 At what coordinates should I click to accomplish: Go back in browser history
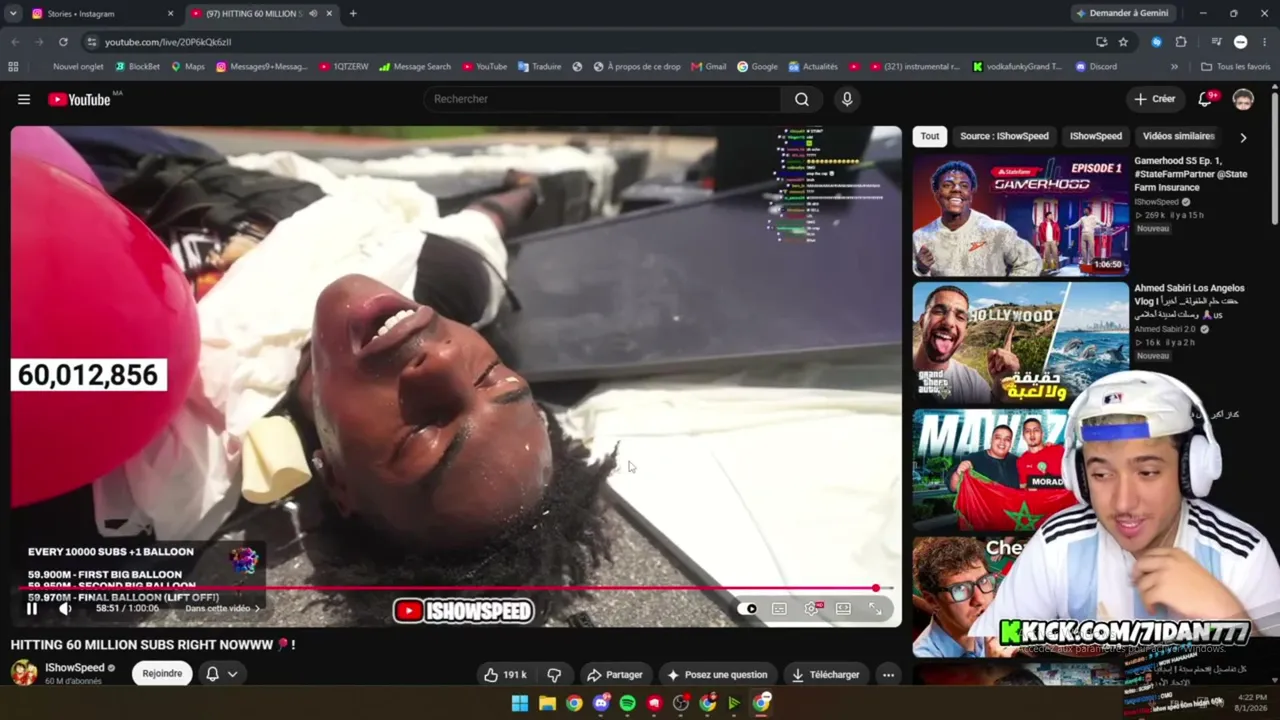point(15,42)
